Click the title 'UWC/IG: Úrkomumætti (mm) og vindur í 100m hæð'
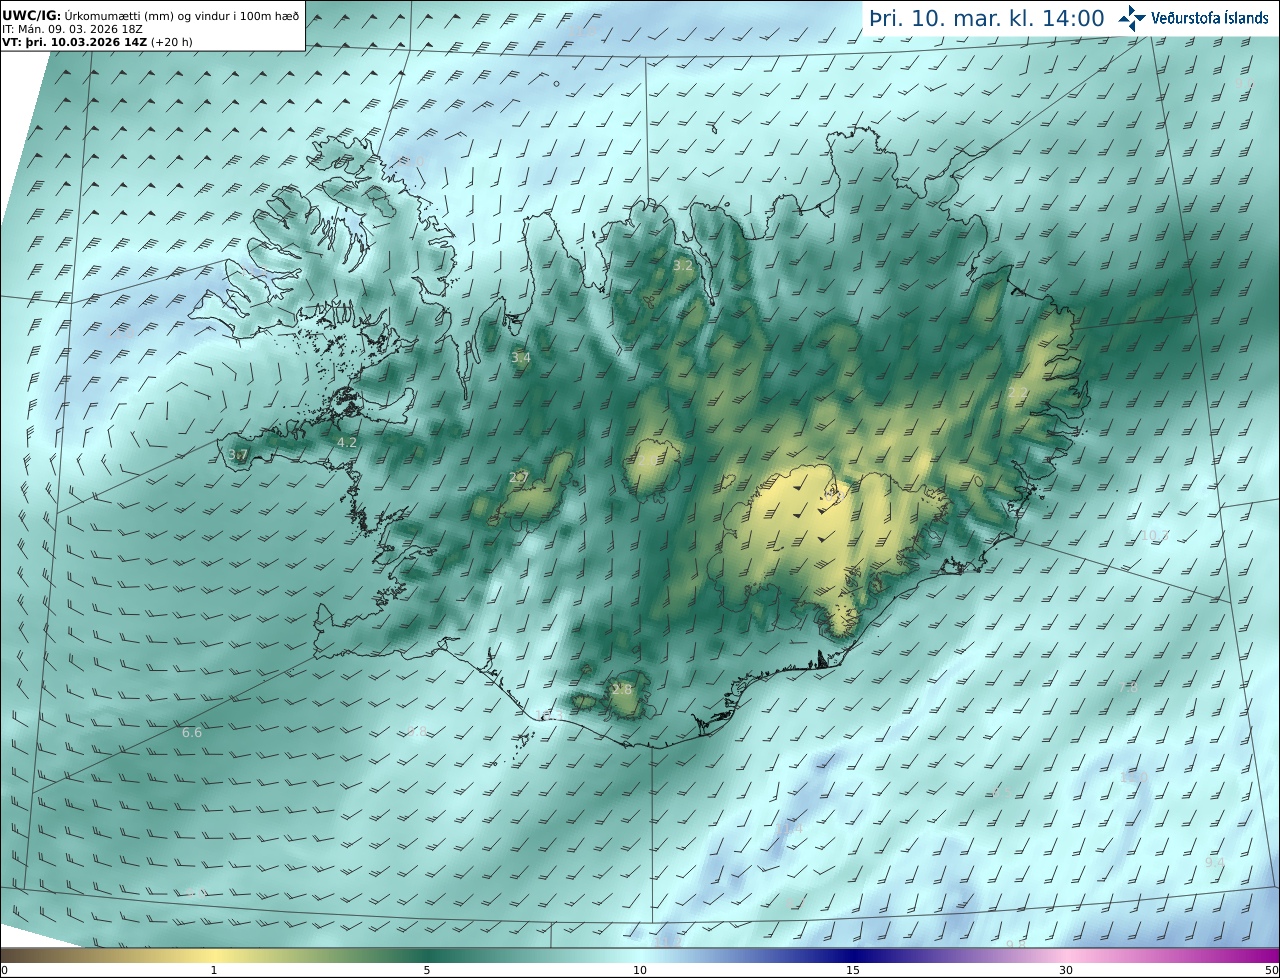Image resolution: width=1280 pixels, height=978 pixels. coord(150,15)
